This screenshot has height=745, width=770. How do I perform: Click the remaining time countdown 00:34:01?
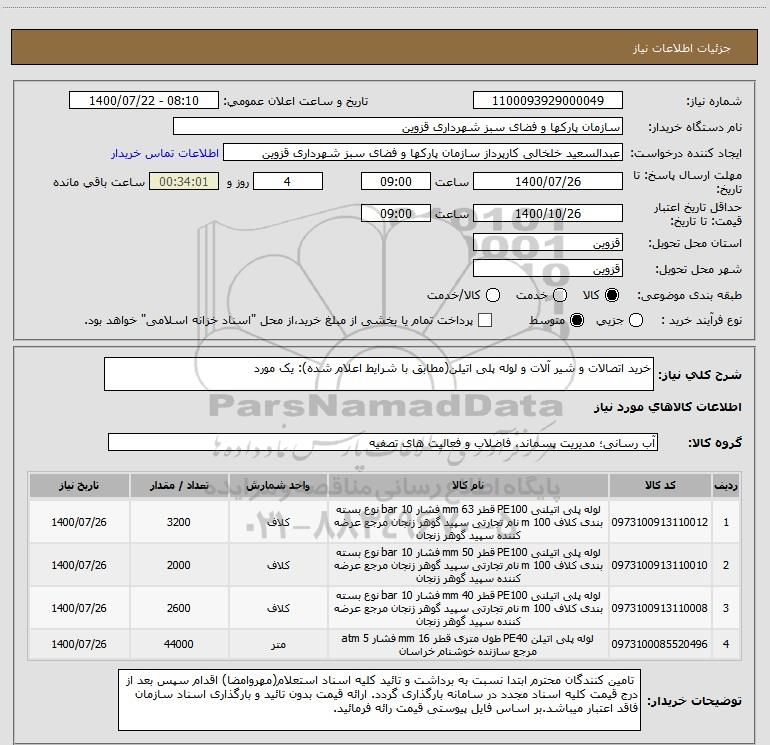click(x=184, y=181)
